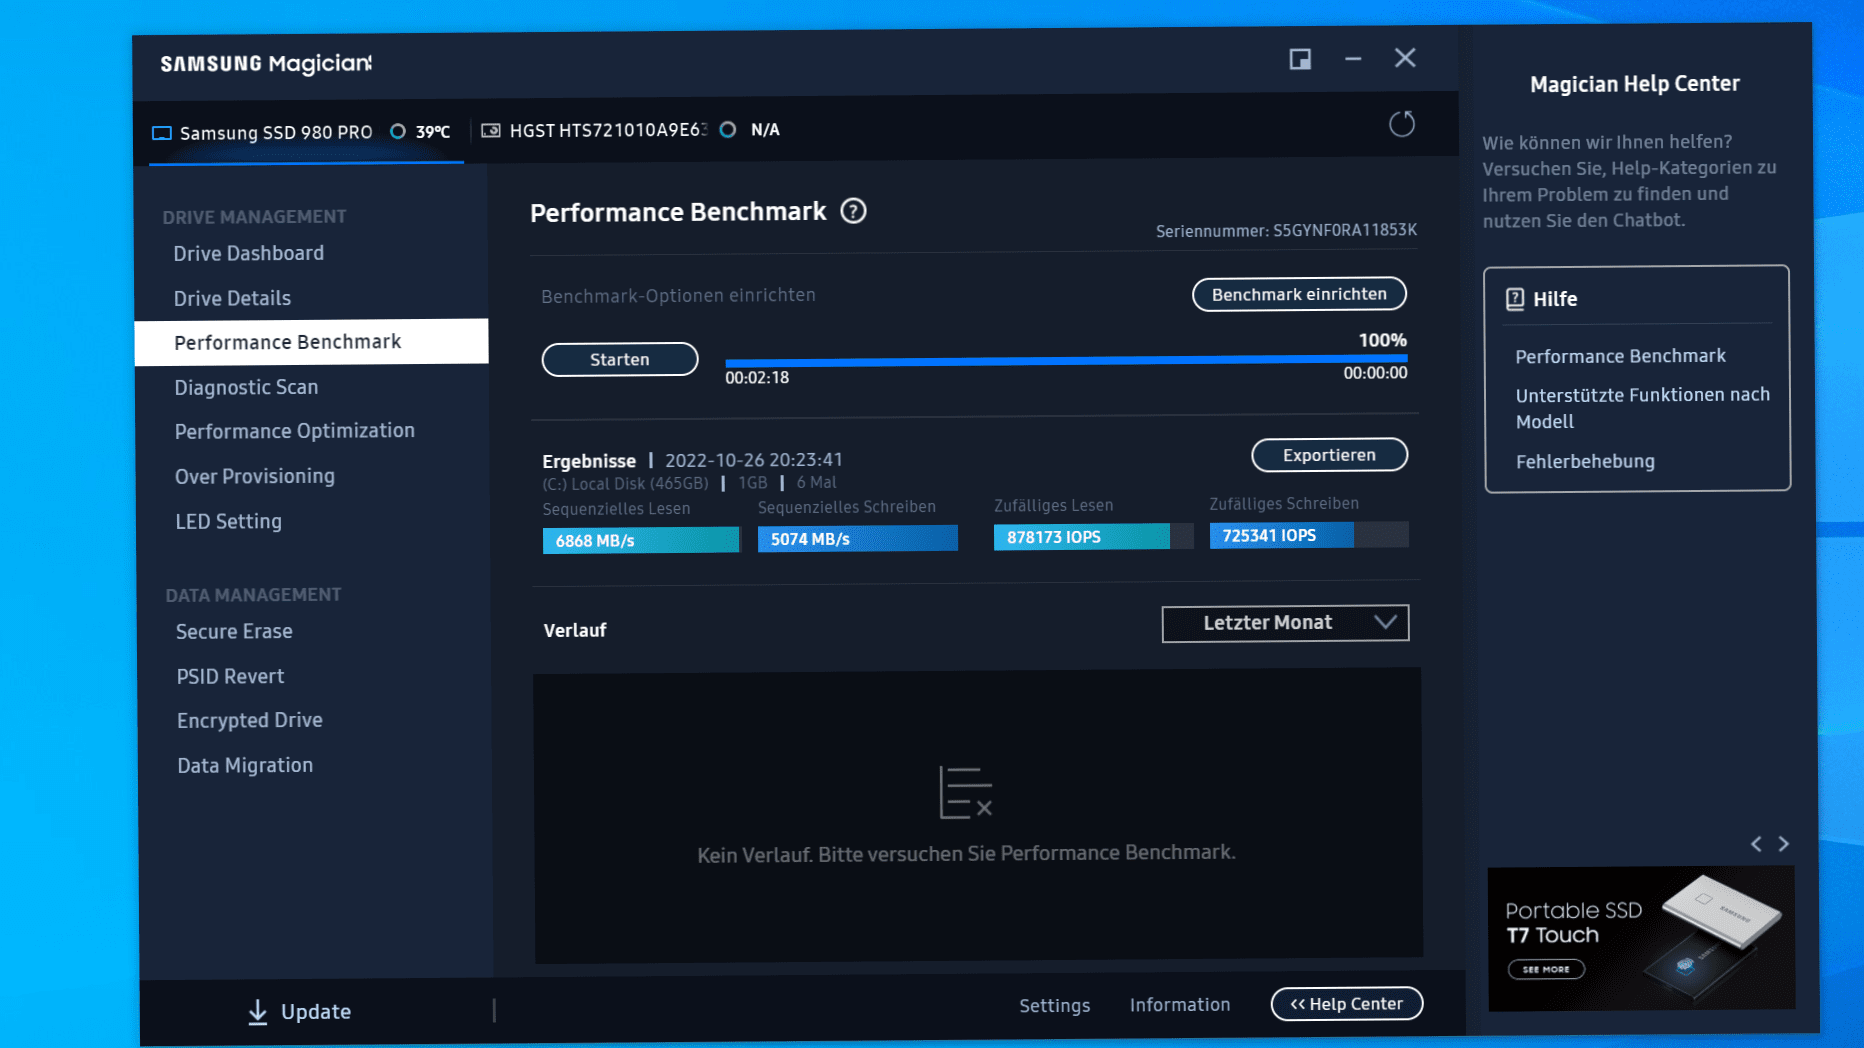This screenshot has height=1048, width=1864.
Task: Click the picture-in-picture mini mode icon
Action: [1300, 59]
